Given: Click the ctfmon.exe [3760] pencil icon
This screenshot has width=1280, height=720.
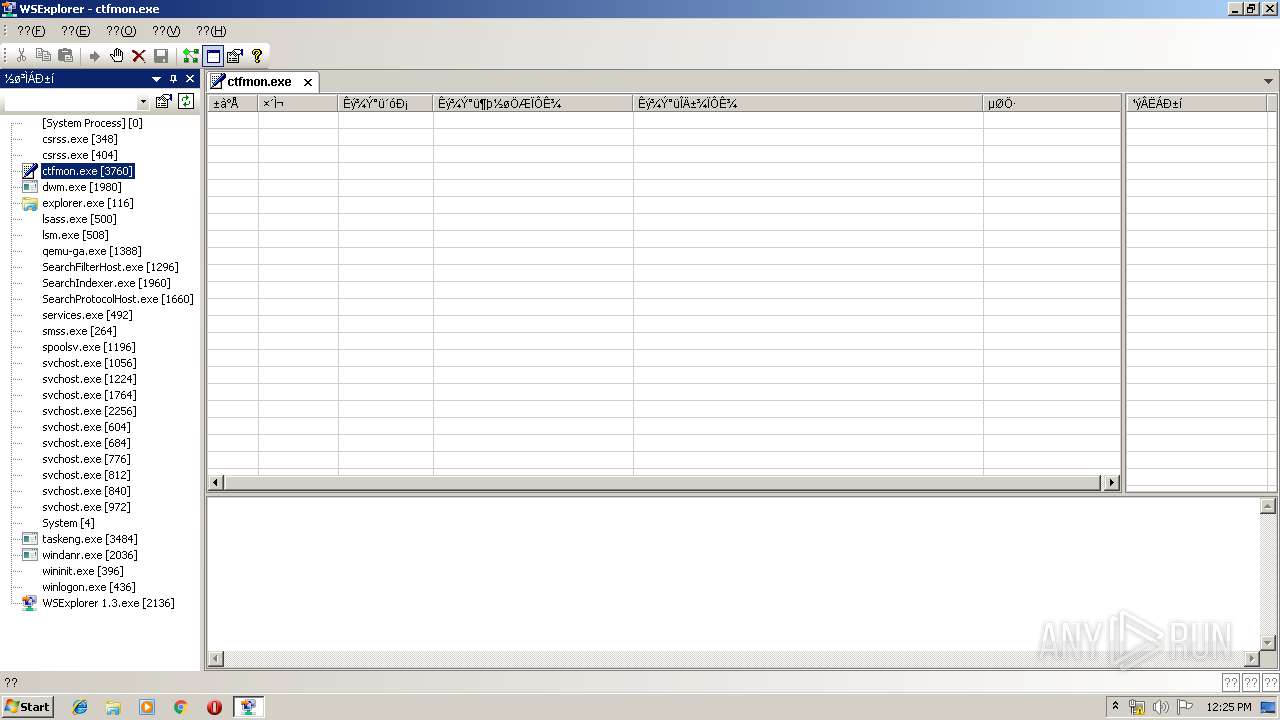Looking at the screenshot, I should (30, 171).
